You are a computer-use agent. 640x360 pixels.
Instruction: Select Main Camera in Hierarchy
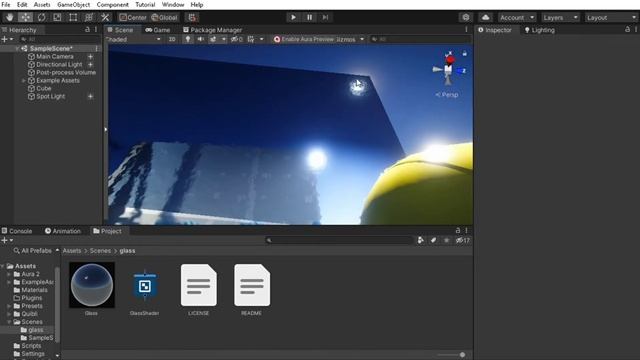click(x=55, y=56)
